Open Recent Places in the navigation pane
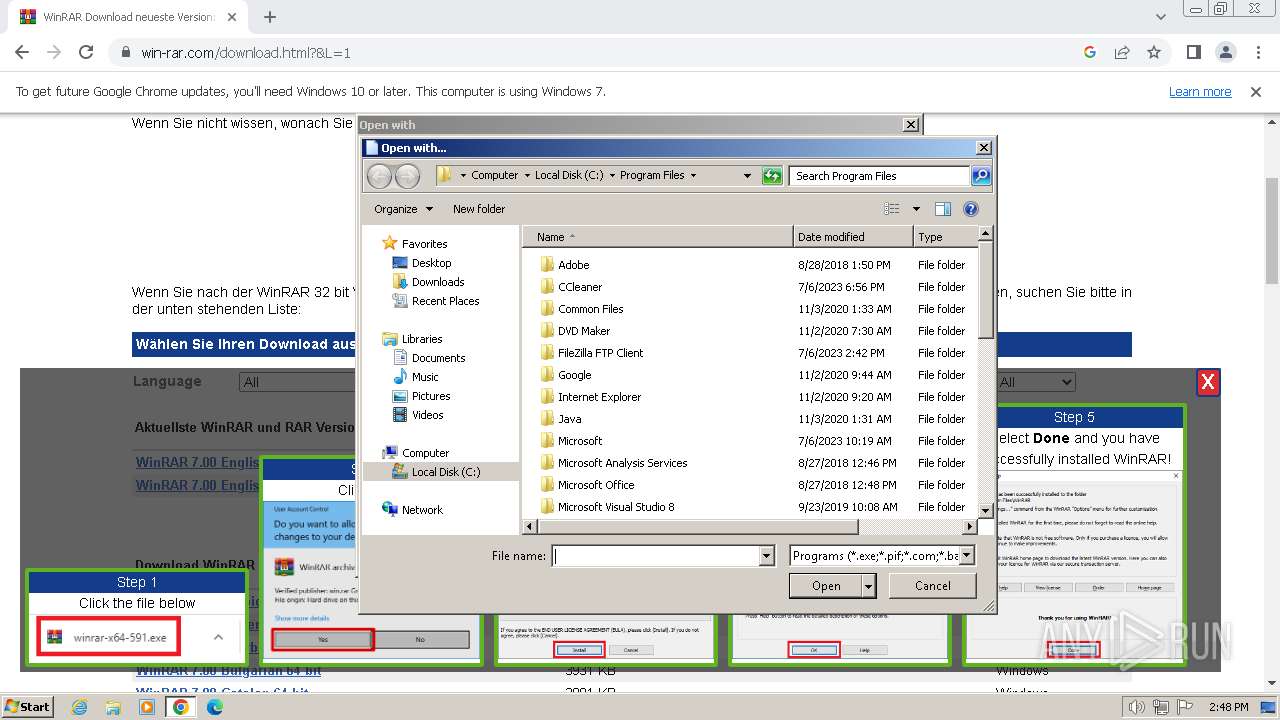1280x720 pixels. click(x=445, y=301)
